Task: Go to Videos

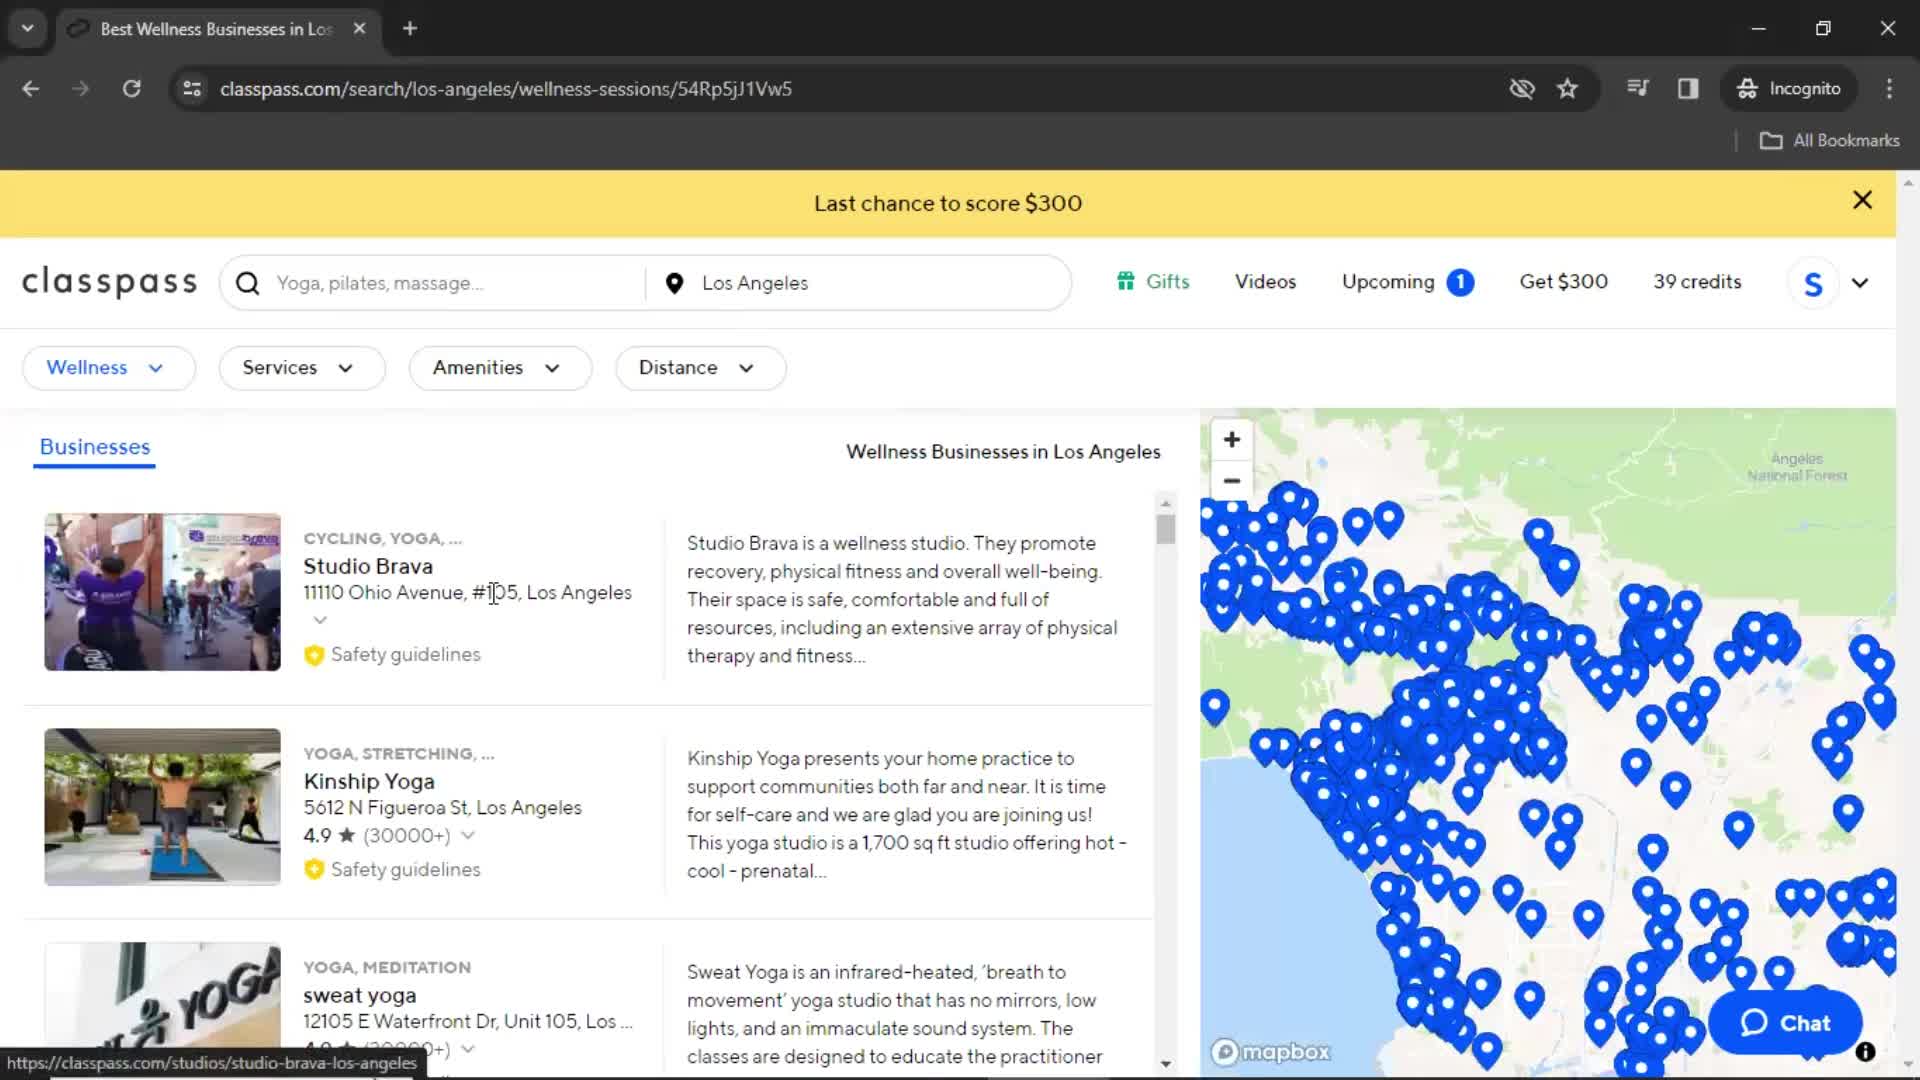Action: pos(1265,282)
